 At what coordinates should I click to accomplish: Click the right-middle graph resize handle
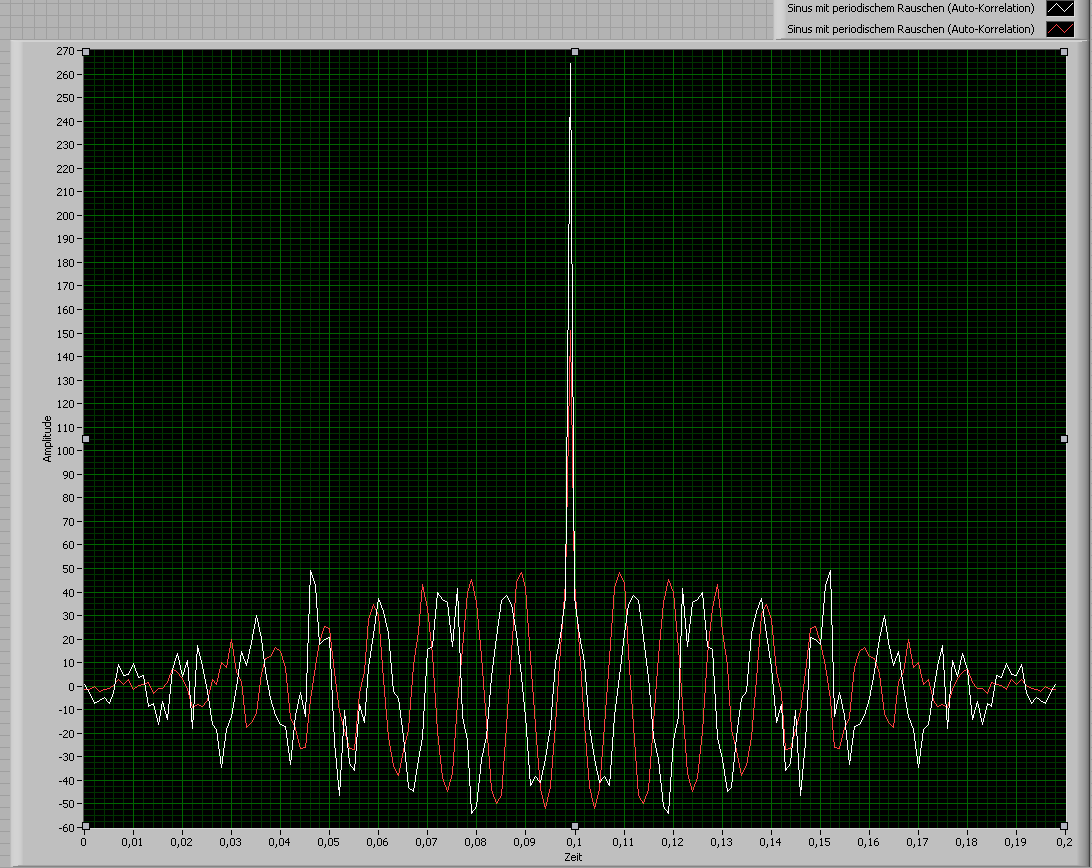coord(1064,438)
